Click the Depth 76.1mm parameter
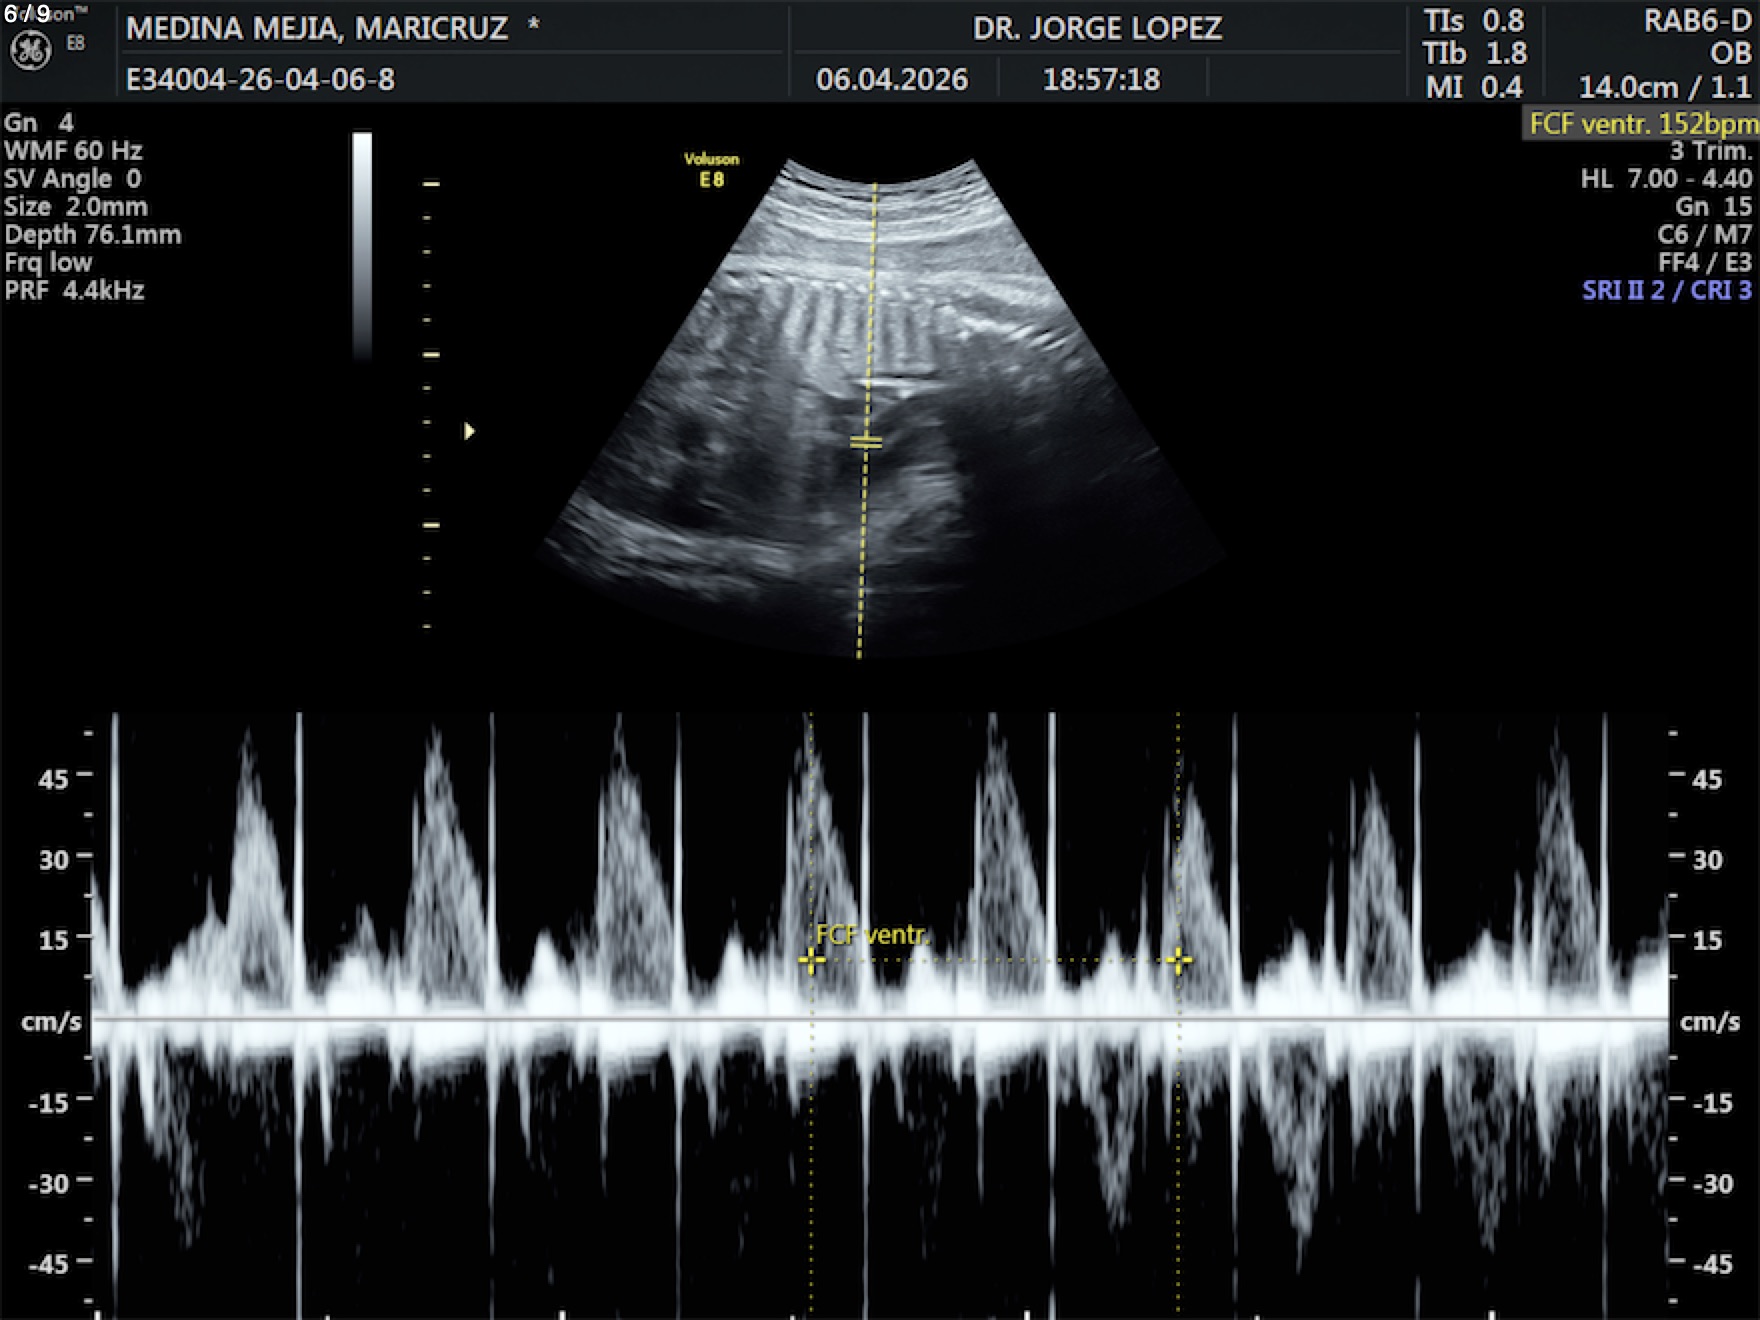 93,235
